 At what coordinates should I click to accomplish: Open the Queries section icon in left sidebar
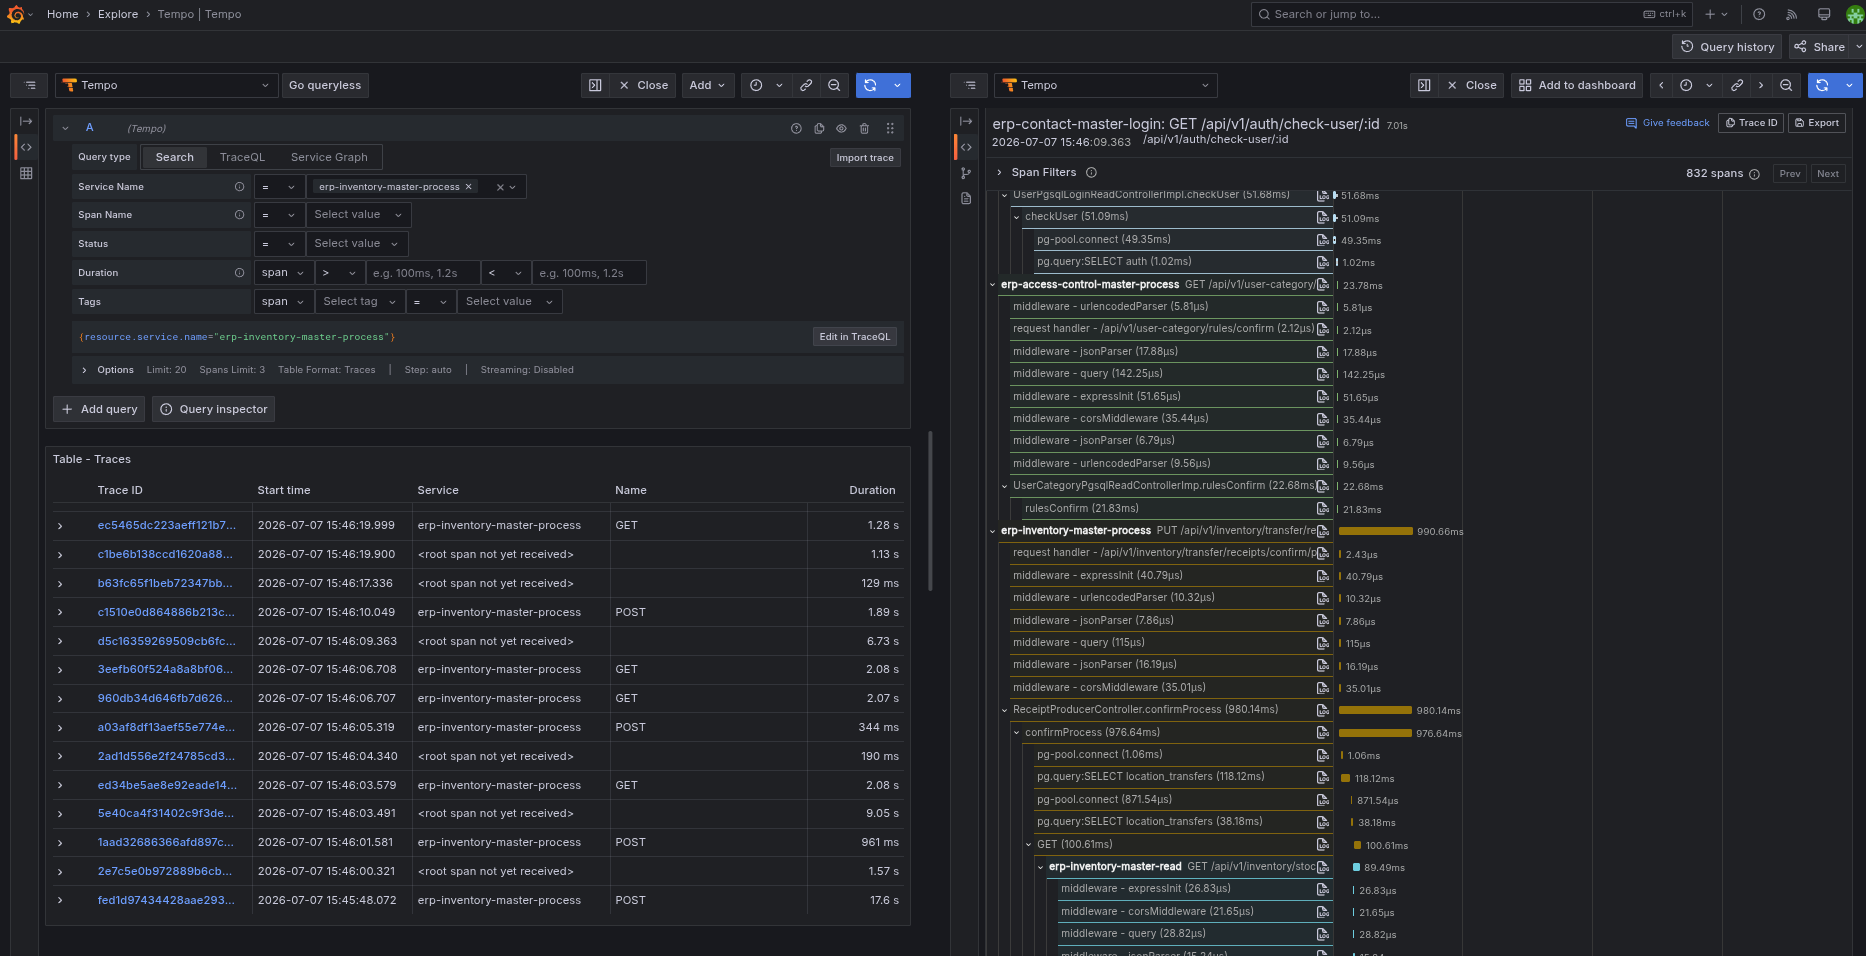pos(26,147)
